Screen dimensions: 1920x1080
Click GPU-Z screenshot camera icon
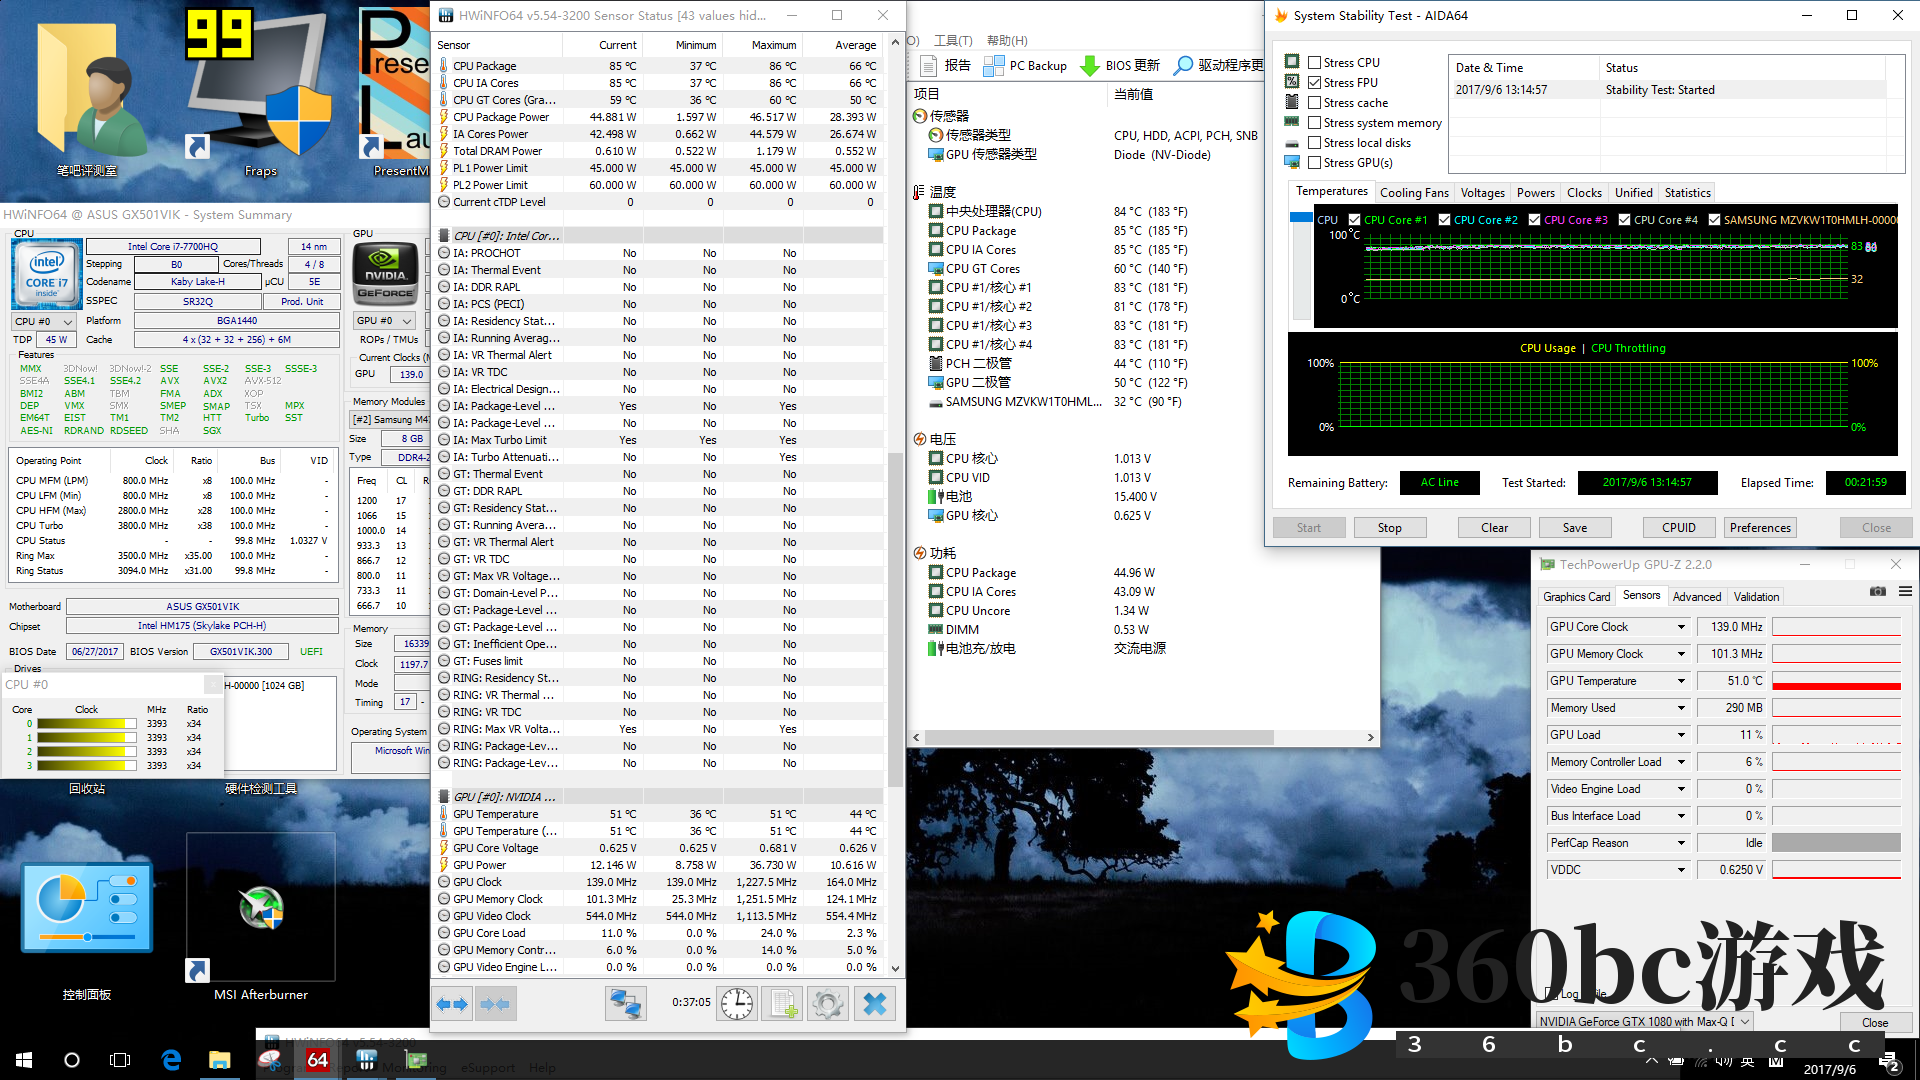pyautogui.click(x=1878, y=592)
